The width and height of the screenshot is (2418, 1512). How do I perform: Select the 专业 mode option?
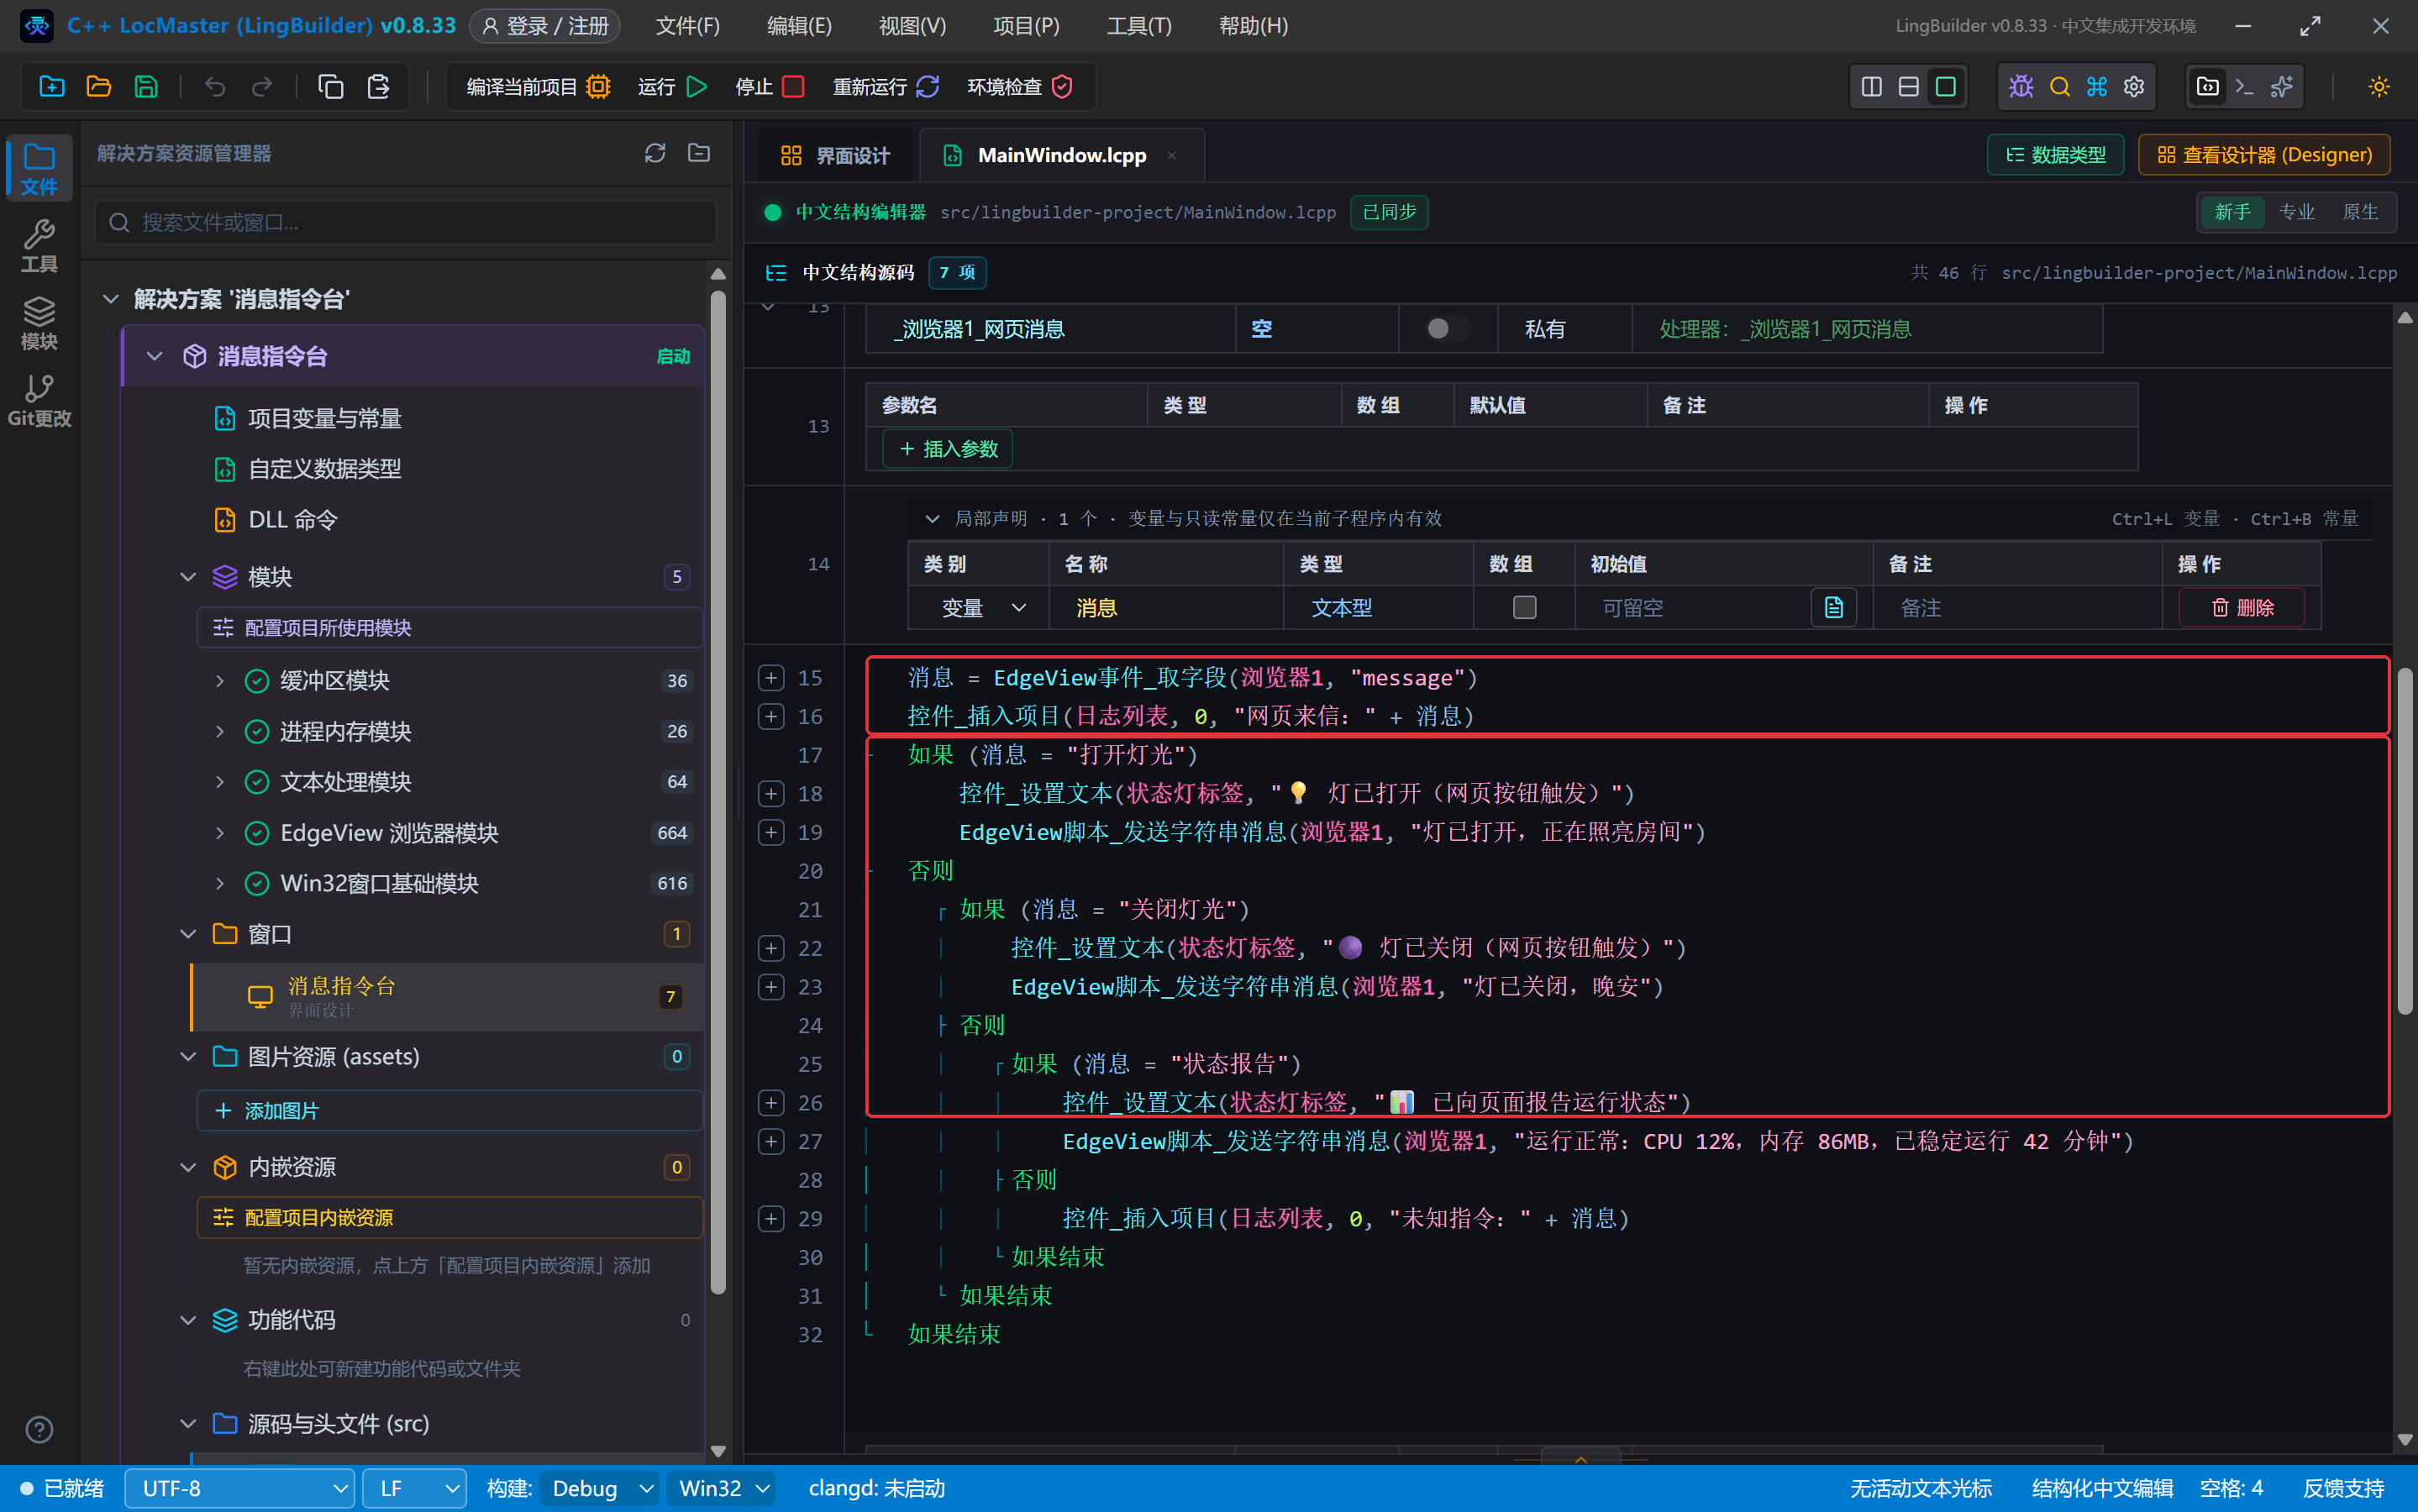click(x=2296, y=212)
